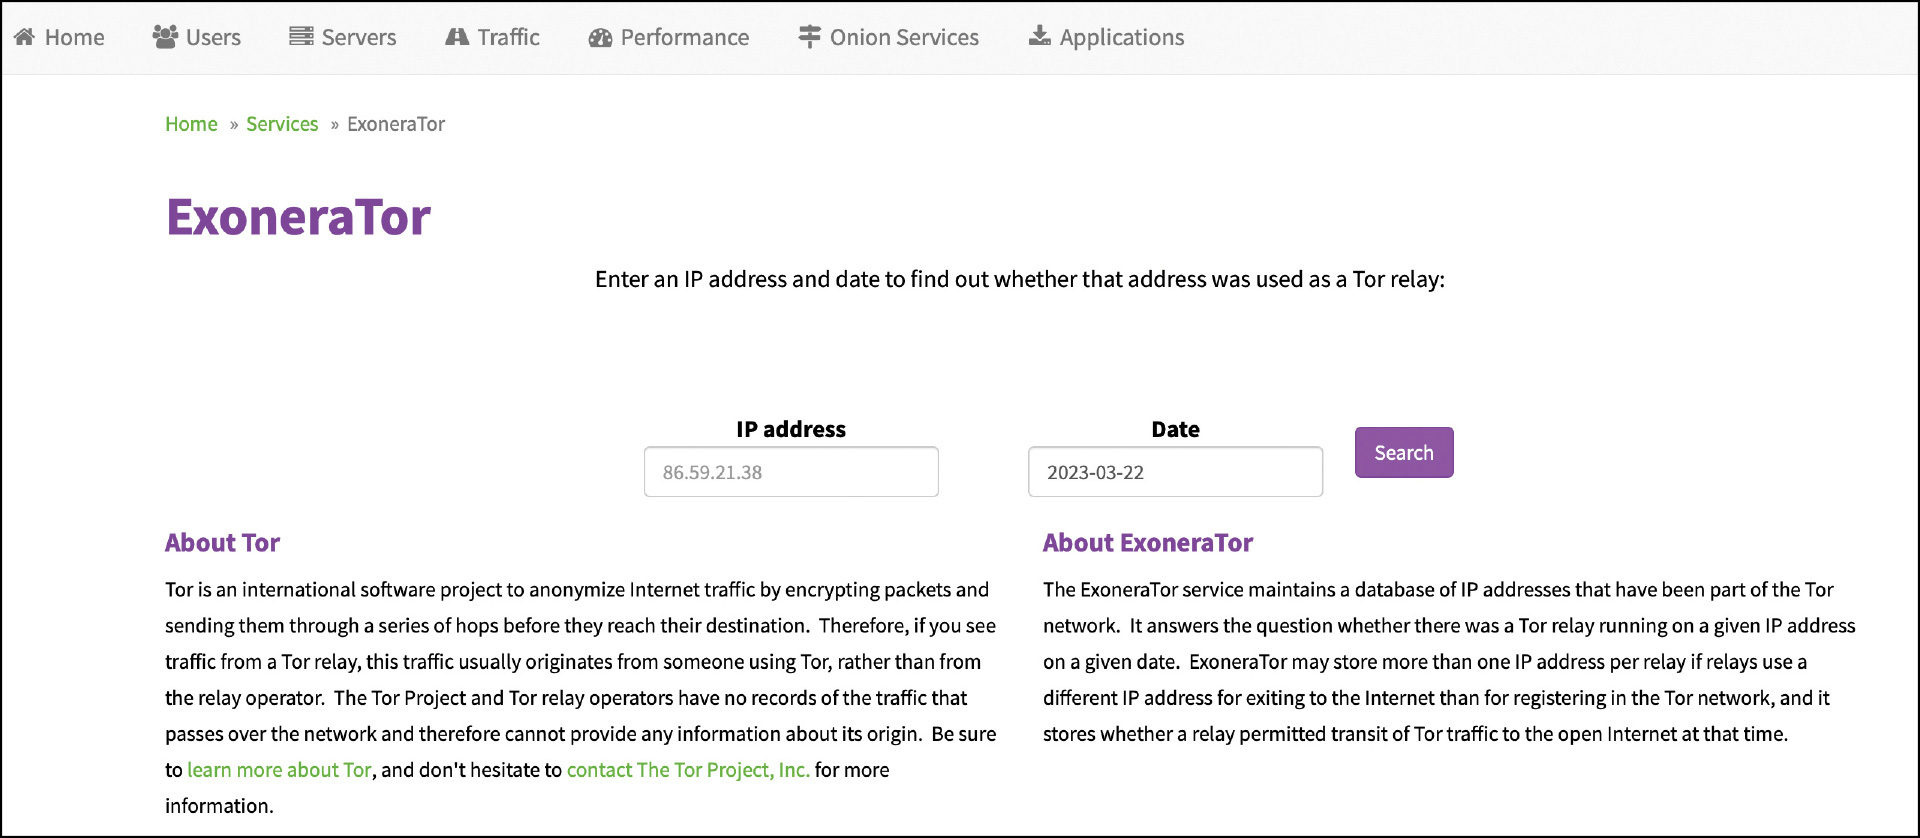Open the Performance menu item
The width and height of the screenshot is (1920, 838).
(684, 38)
